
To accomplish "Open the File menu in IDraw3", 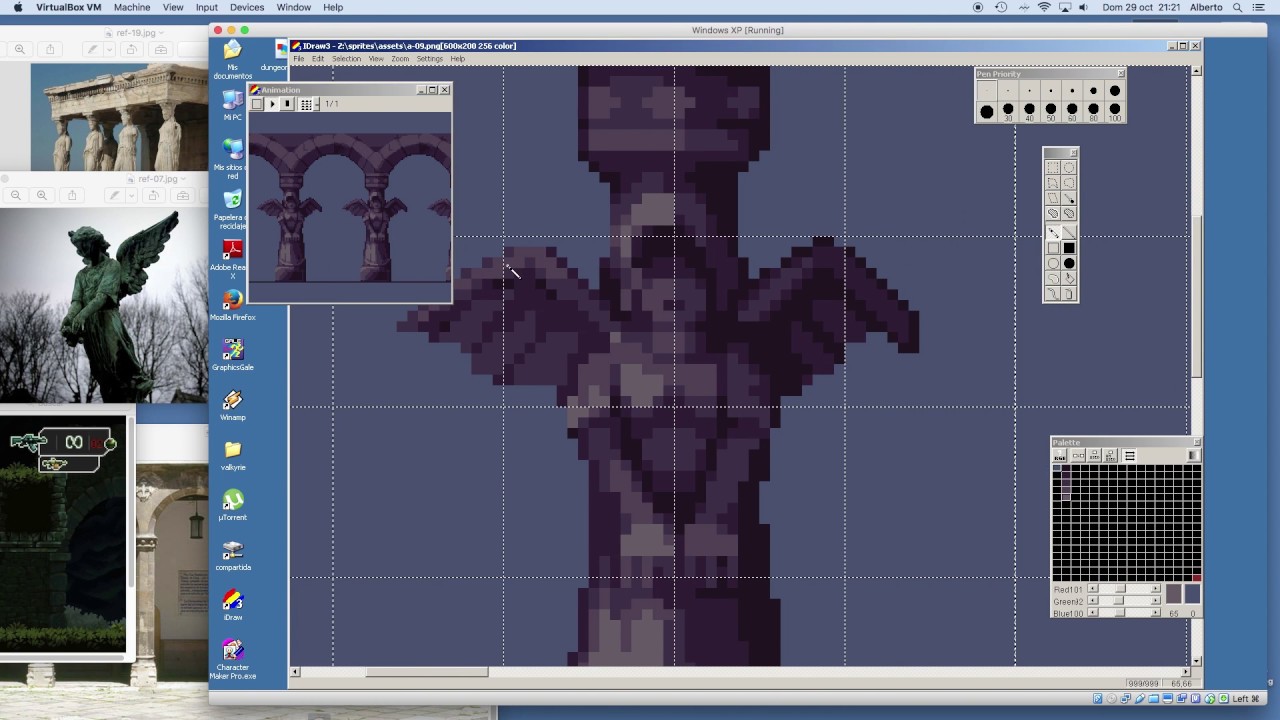I will point(298,59).
